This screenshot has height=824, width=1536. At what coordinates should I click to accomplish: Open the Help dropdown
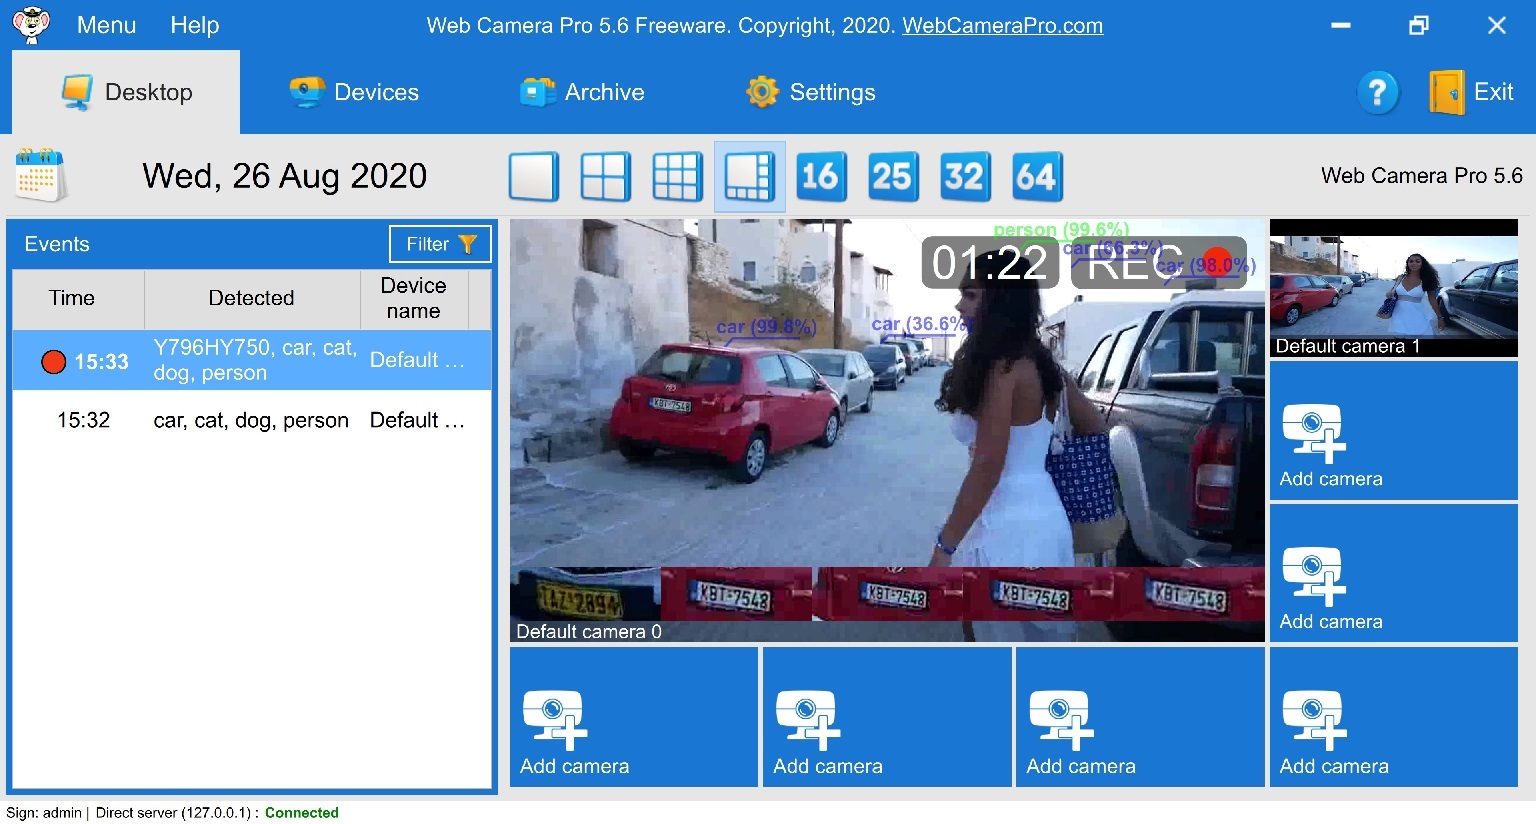194,25
